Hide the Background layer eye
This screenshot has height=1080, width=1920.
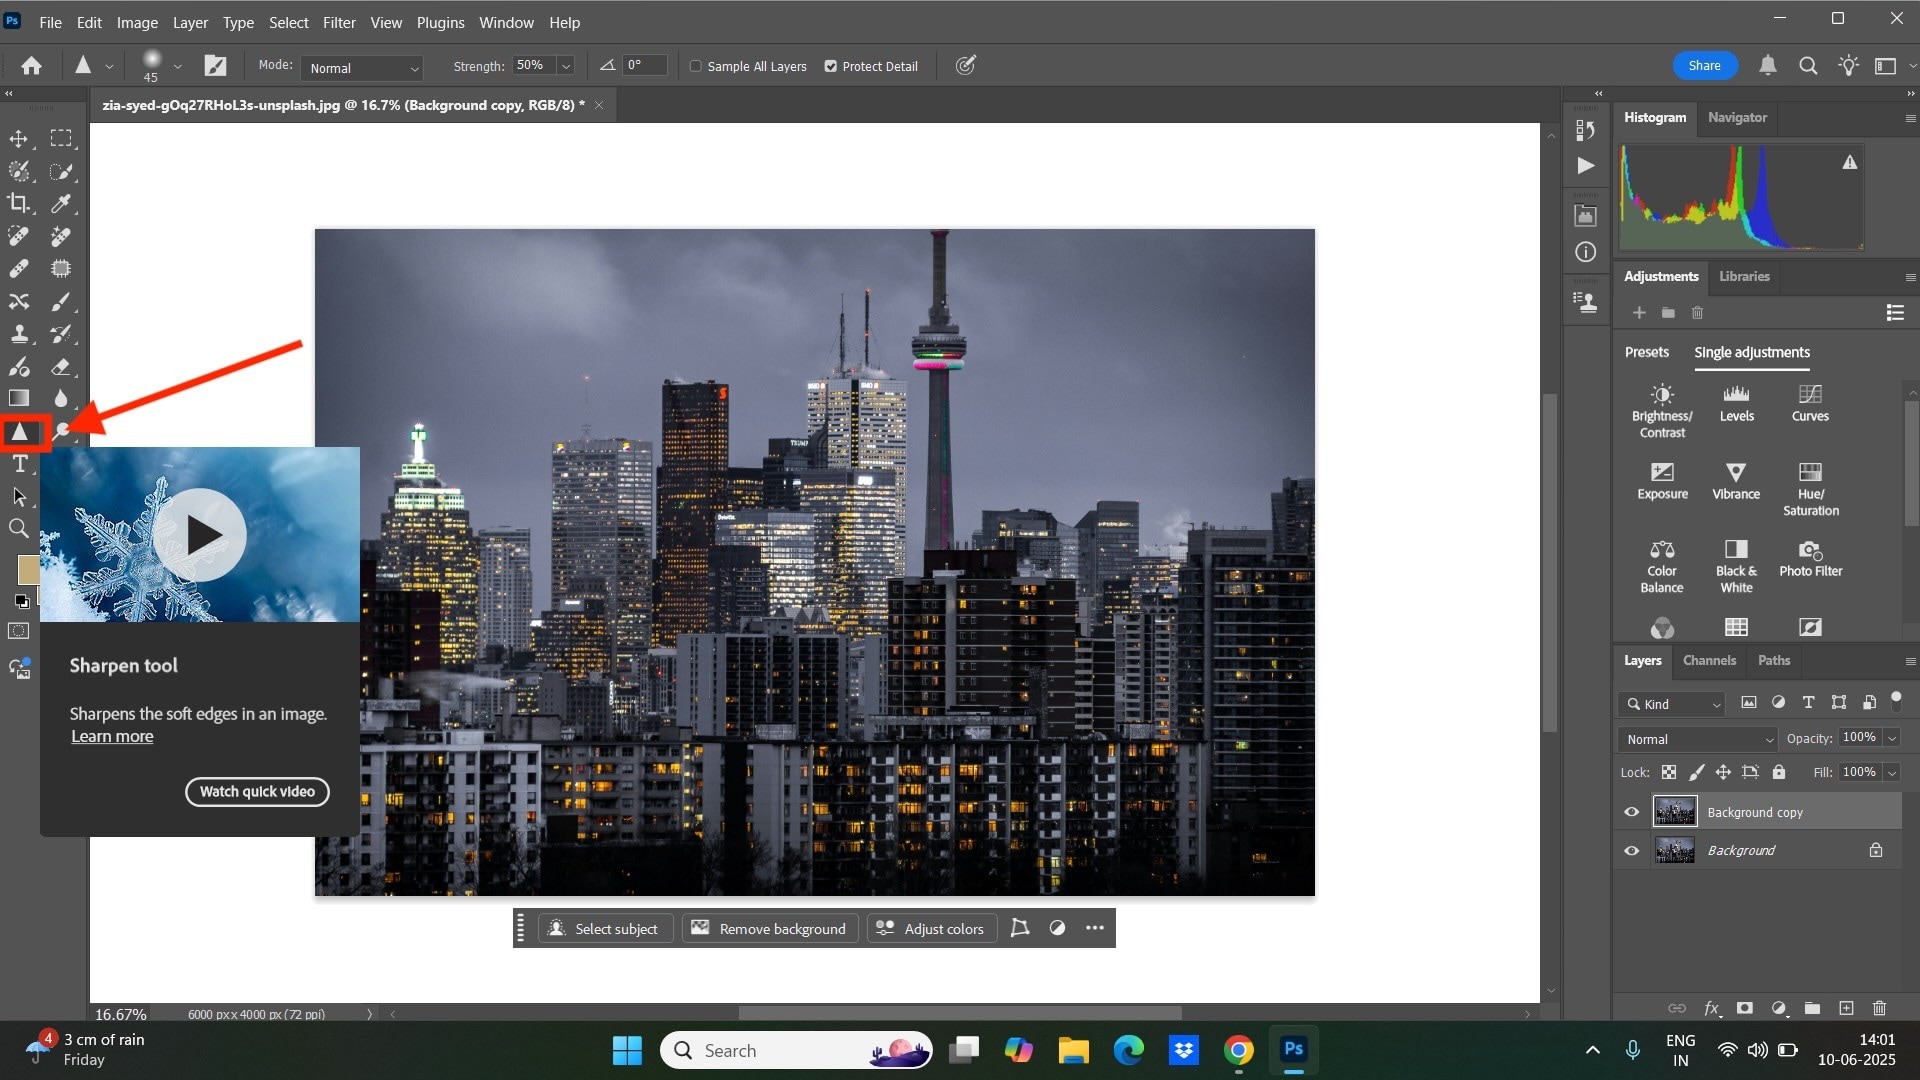pos(1632,851)
